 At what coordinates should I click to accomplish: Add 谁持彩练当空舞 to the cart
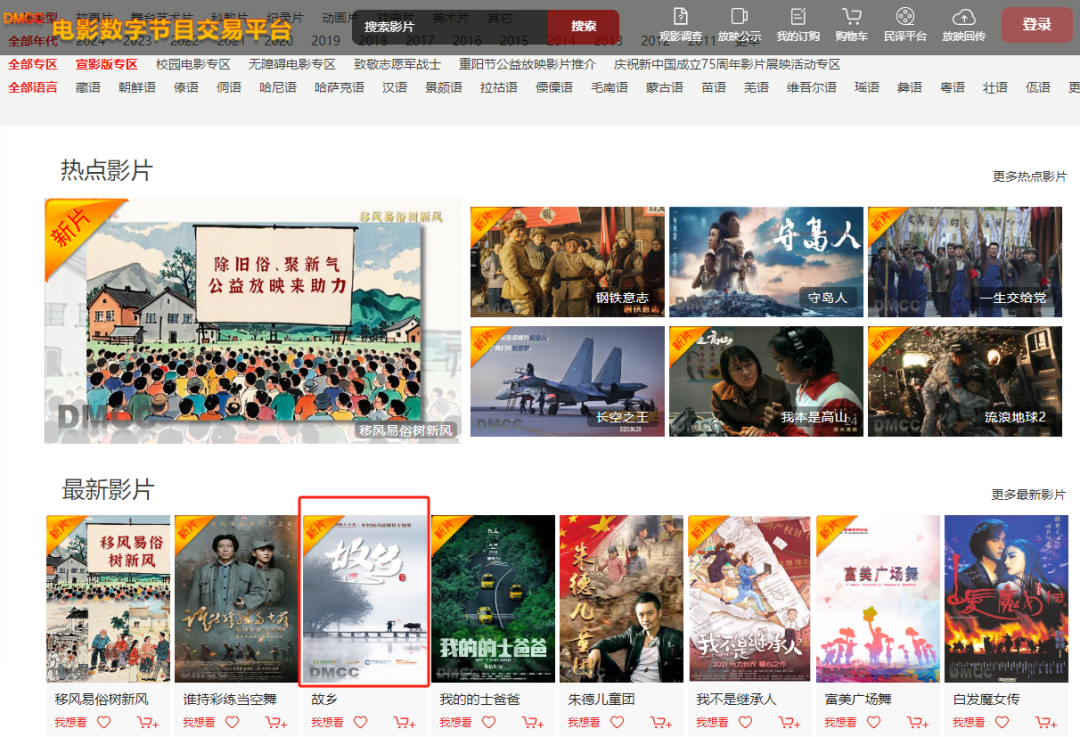click(276, 723)
